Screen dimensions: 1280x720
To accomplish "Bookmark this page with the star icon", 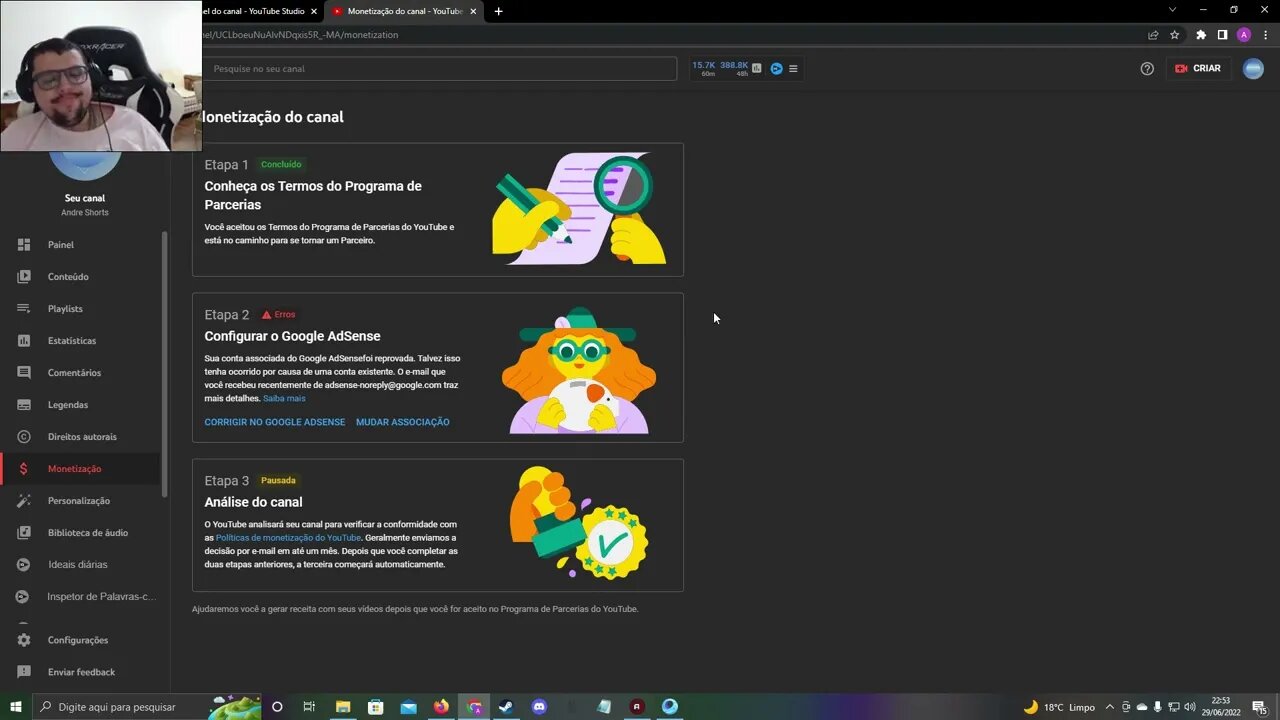I will (x=1175, y=35).
